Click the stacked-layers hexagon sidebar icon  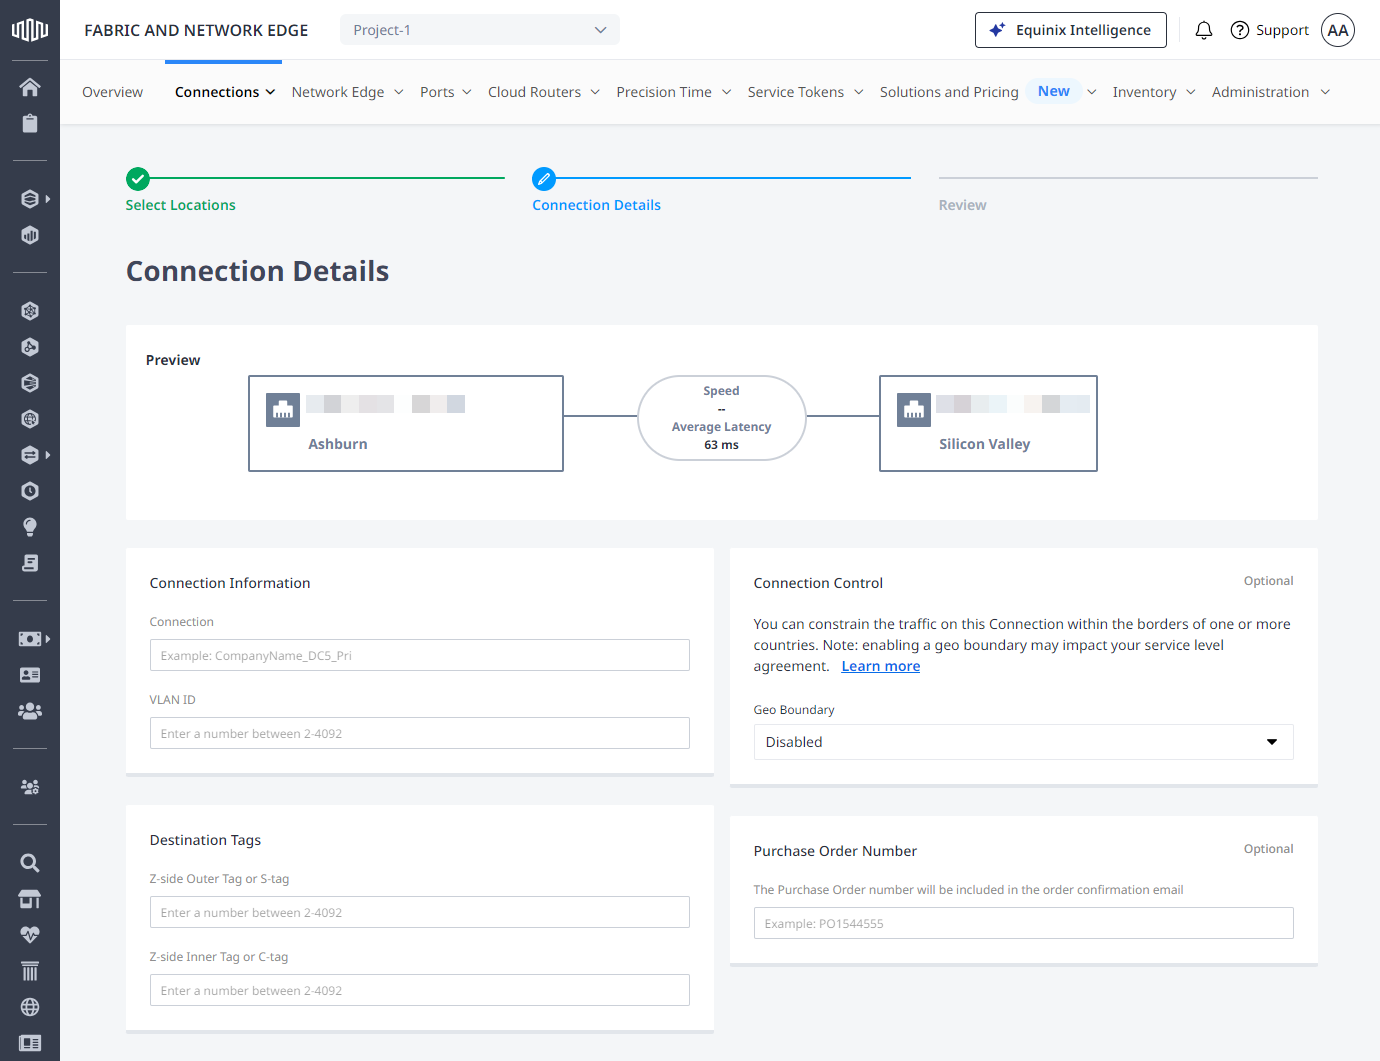pos(30,199)
